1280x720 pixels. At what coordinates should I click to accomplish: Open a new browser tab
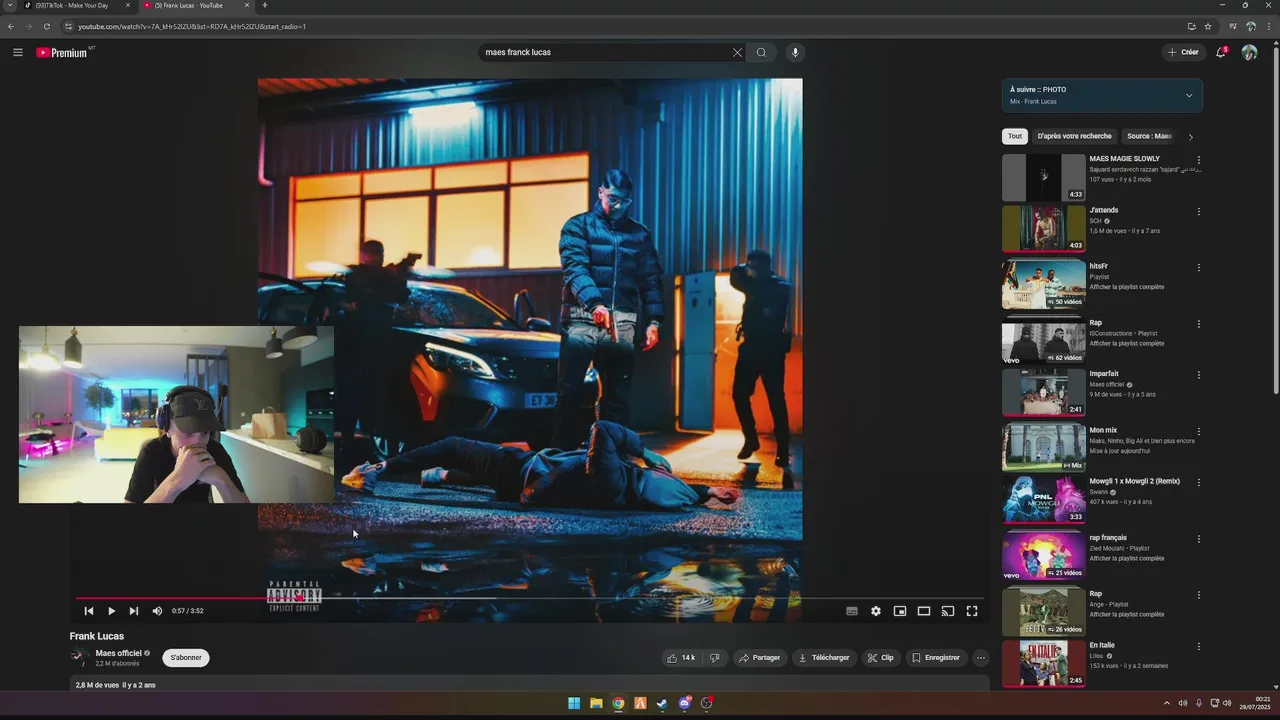264,5
